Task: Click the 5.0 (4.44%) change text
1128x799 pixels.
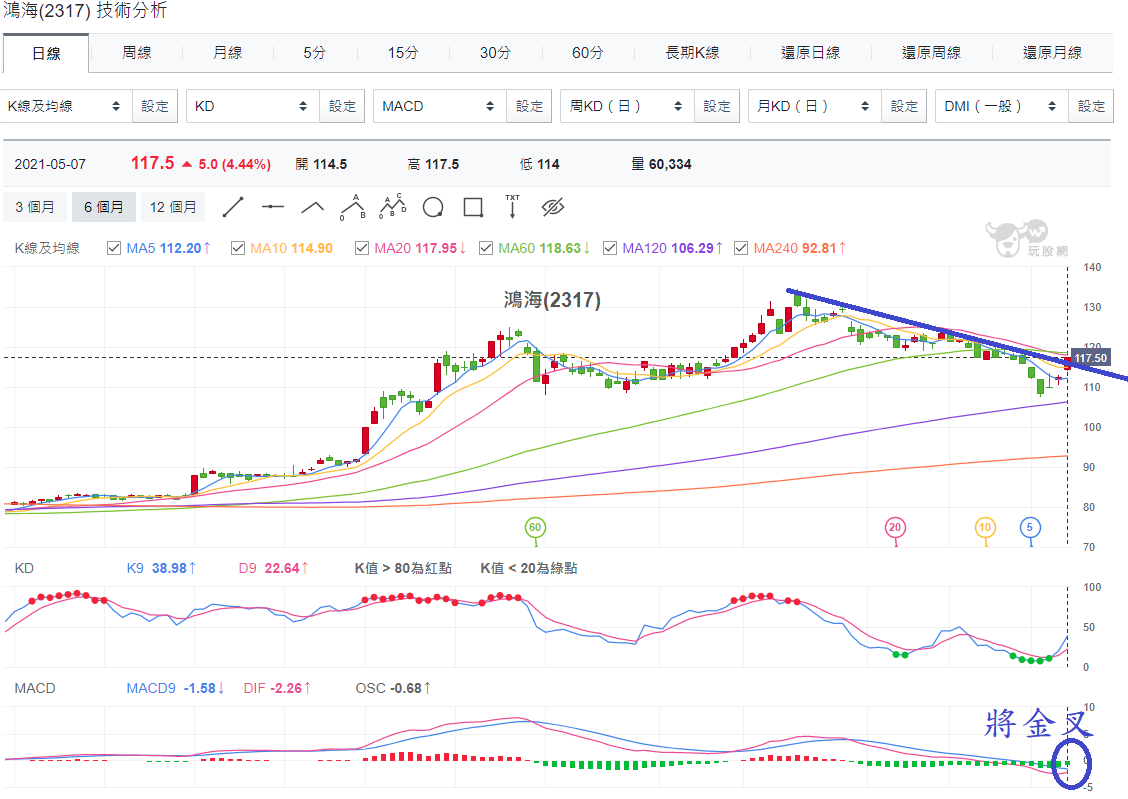Action: click(x=235, y=165)
